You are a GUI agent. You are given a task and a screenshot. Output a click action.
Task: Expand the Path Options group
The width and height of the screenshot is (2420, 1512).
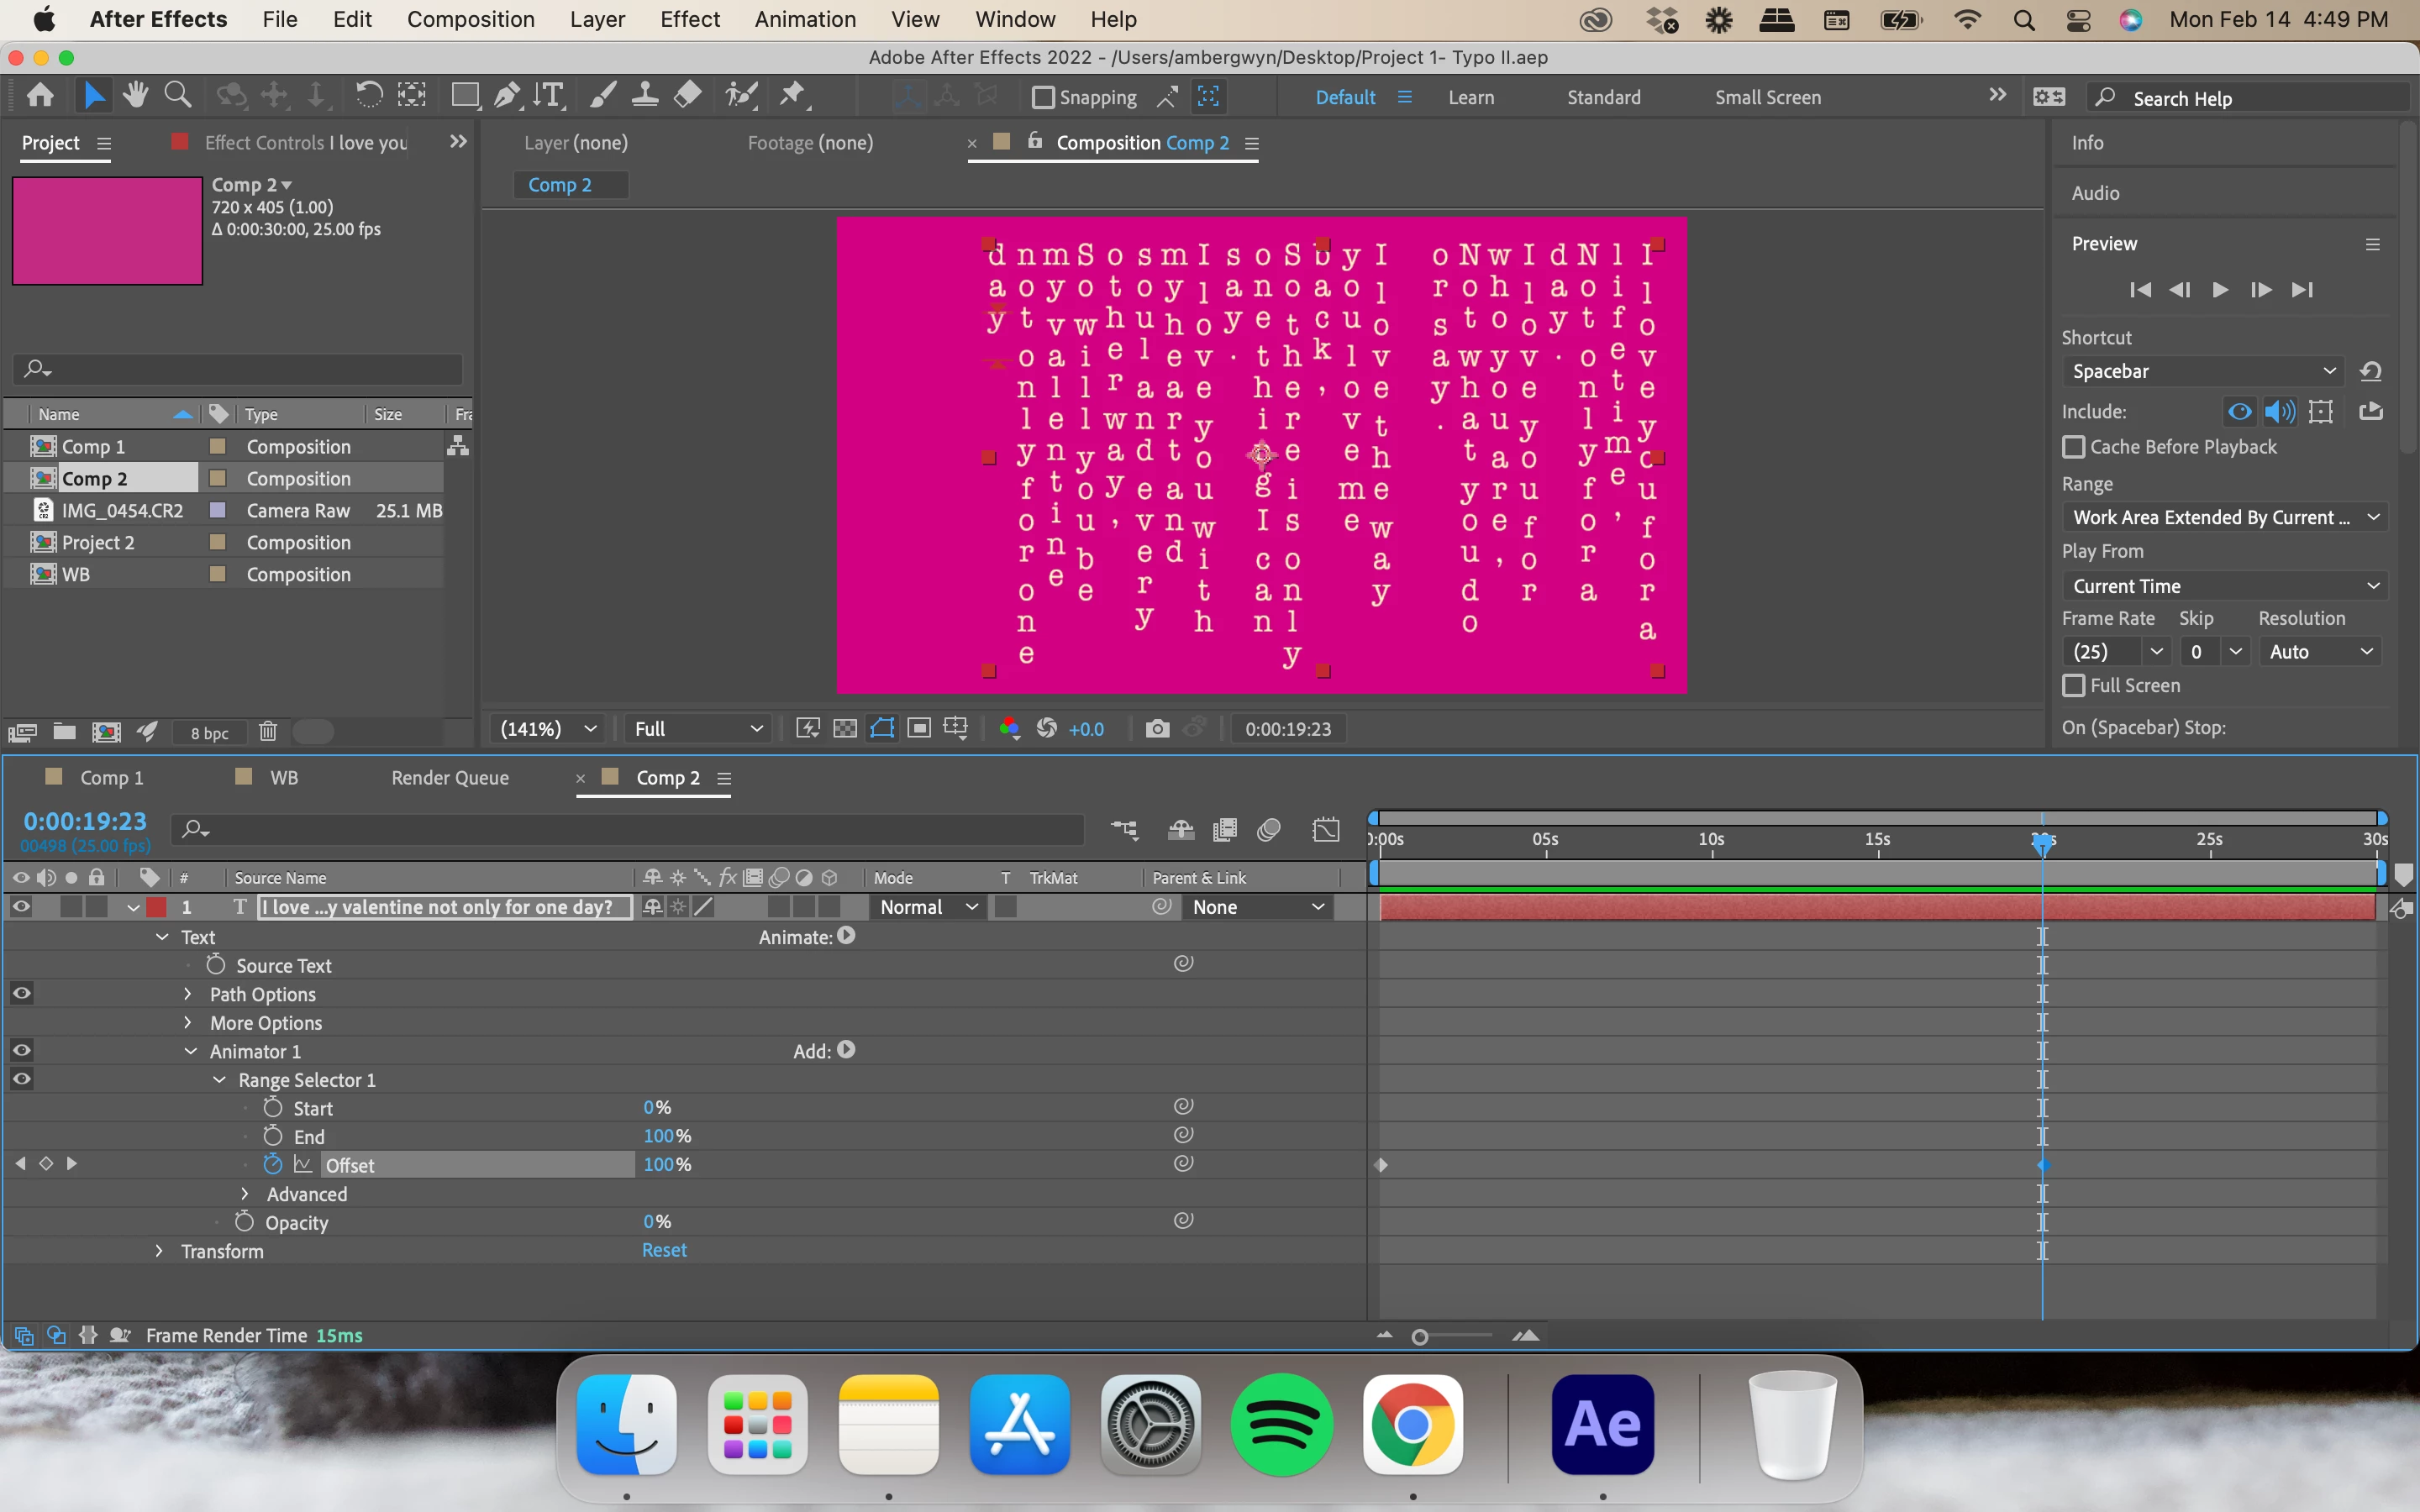tap(188, 994)
